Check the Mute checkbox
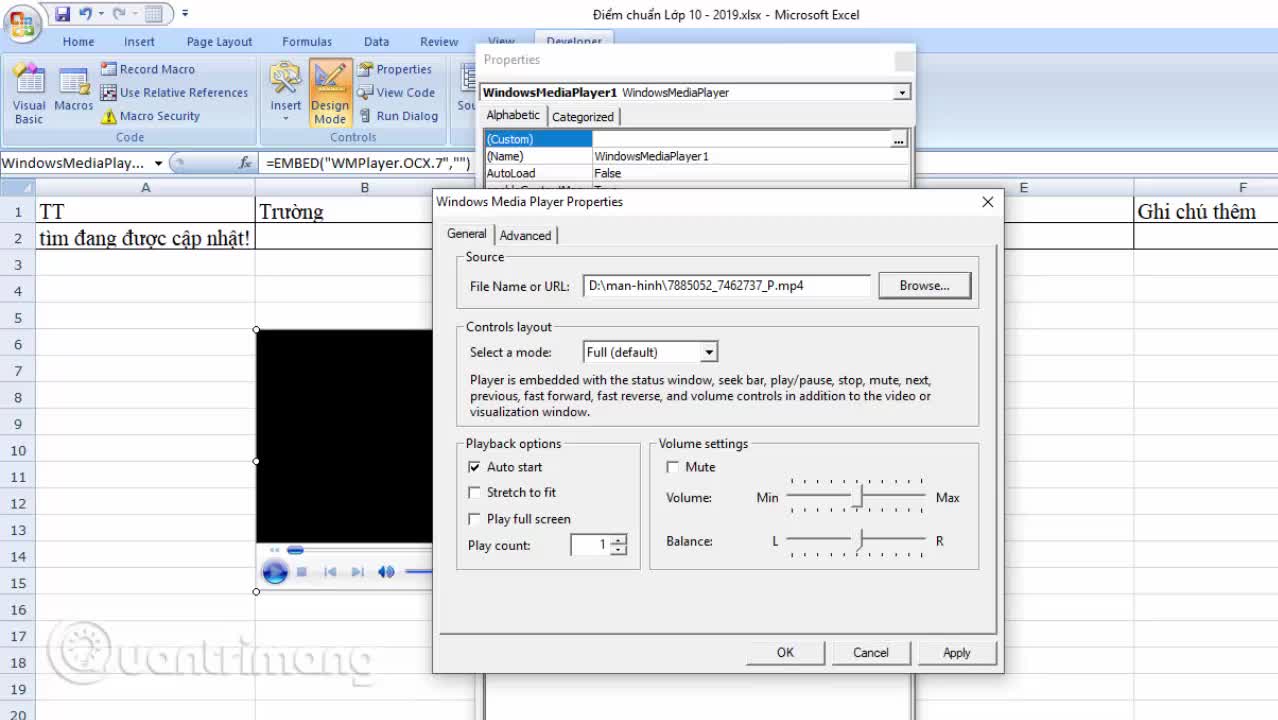This screenshot has height=720, width=1278. [x=672, y=467]
